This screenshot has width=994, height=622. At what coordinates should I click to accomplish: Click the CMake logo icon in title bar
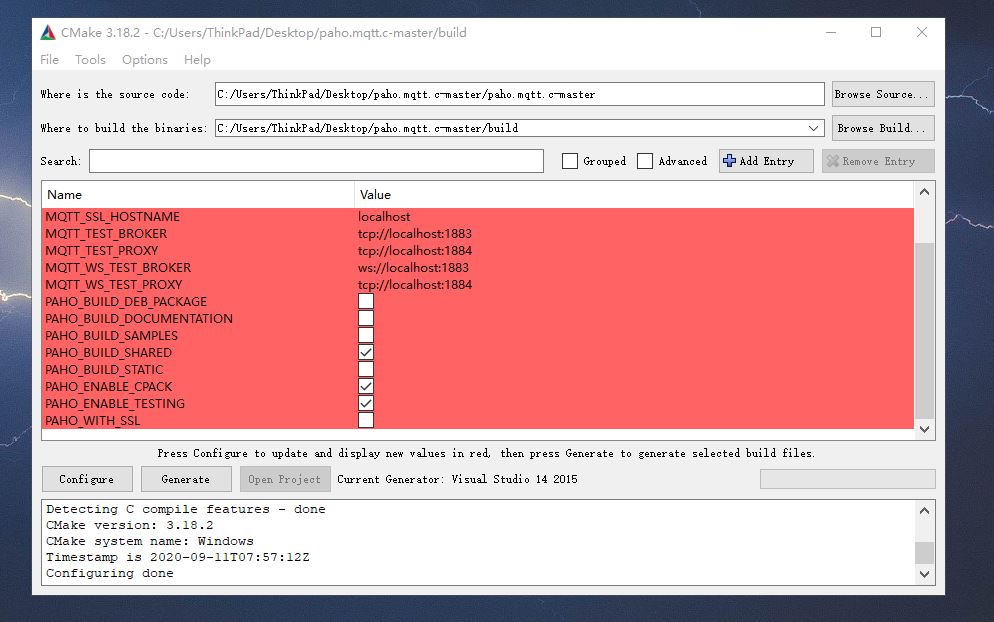coord(48,32)
